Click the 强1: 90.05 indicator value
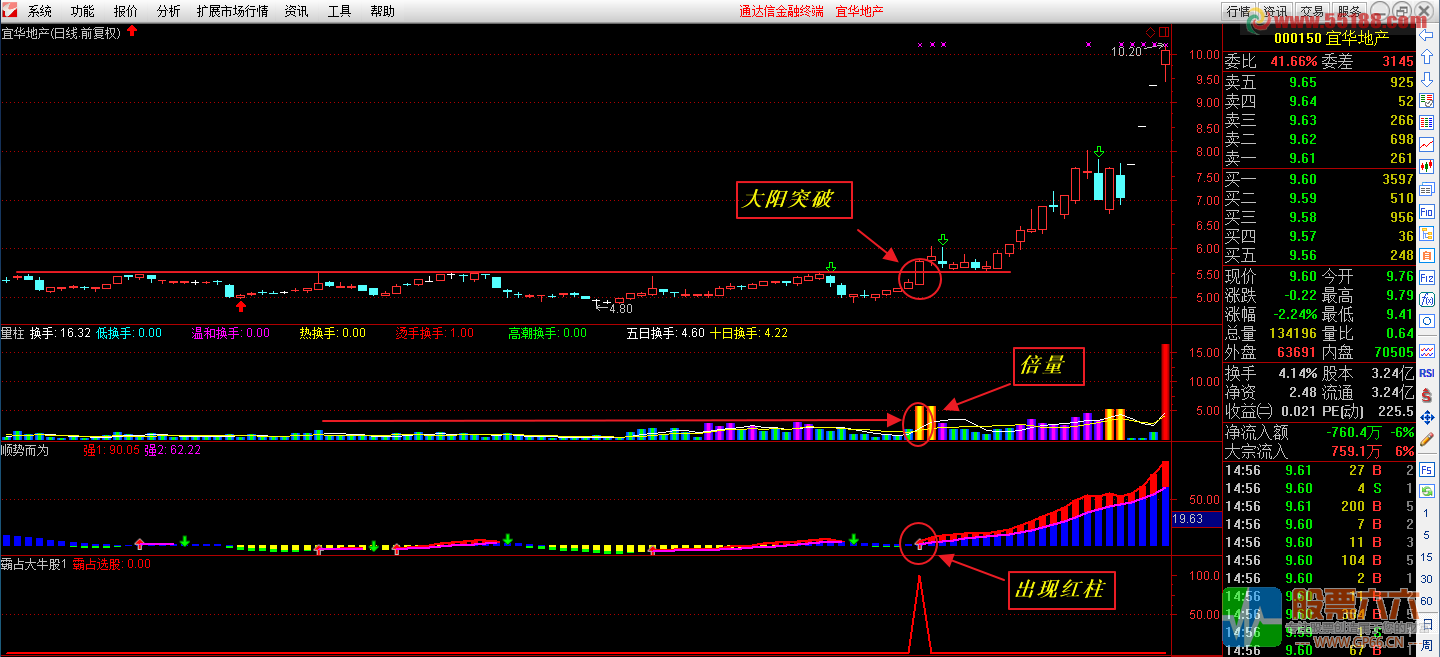The height and width of the screenshot is (657, 1440). point(112,450)
